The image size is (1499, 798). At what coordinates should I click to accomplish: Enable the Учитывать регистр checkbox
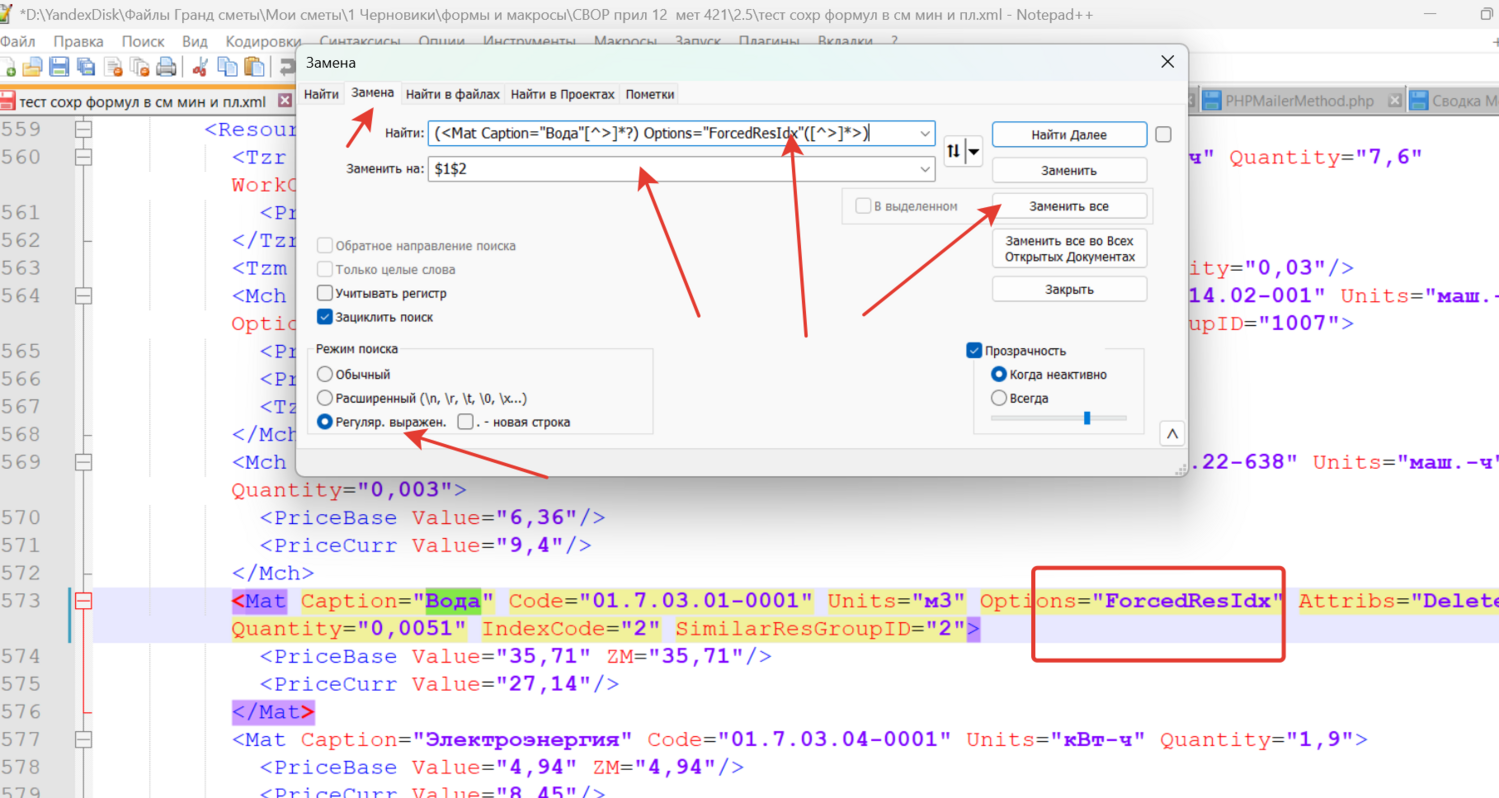pyautogui.click(x=325, y=293)
